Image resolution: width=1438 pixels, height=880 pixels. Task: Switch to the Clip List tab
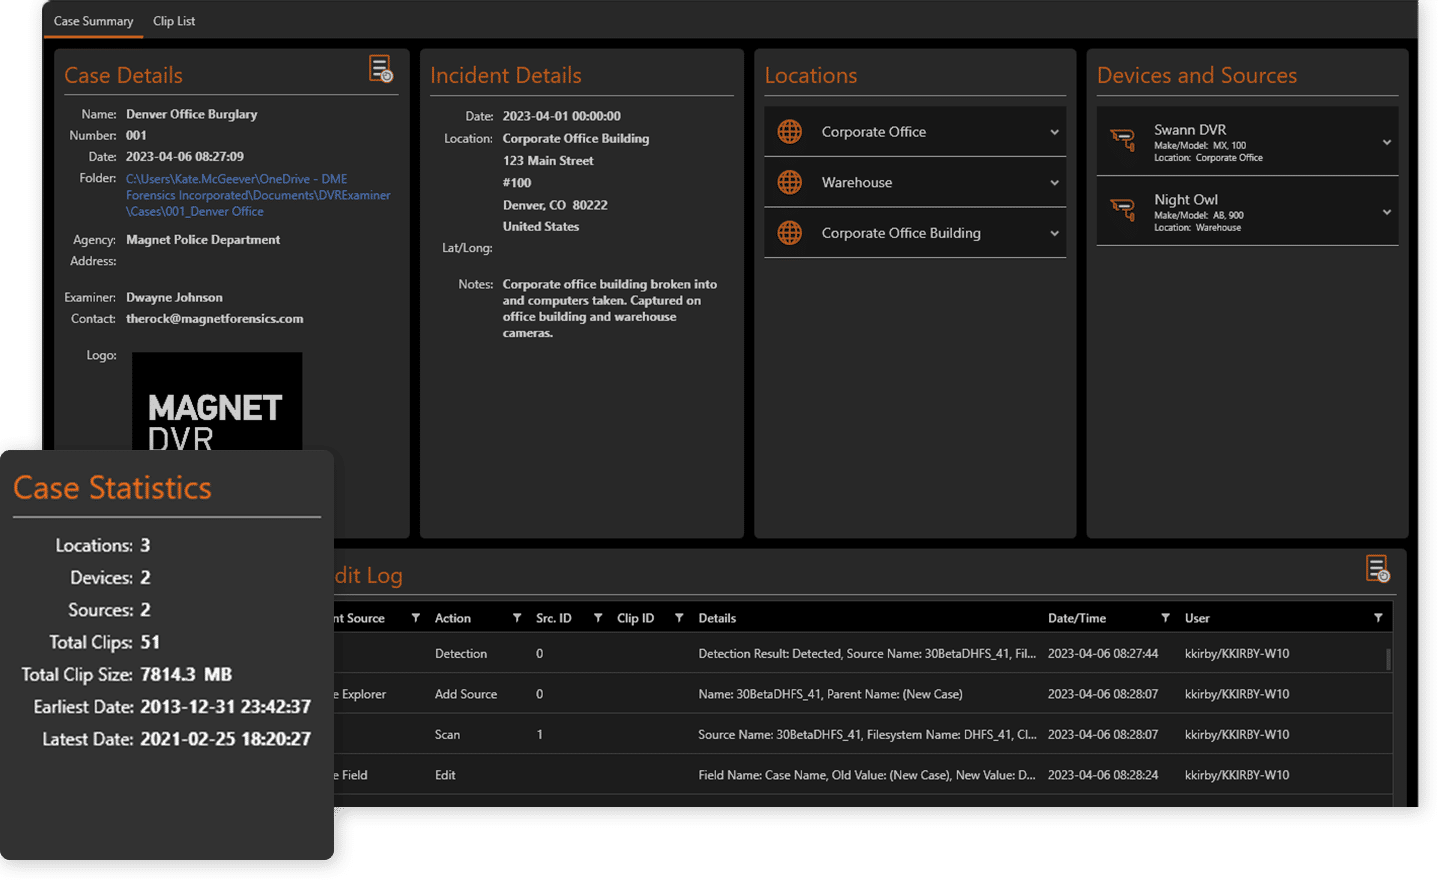[174, 21]
